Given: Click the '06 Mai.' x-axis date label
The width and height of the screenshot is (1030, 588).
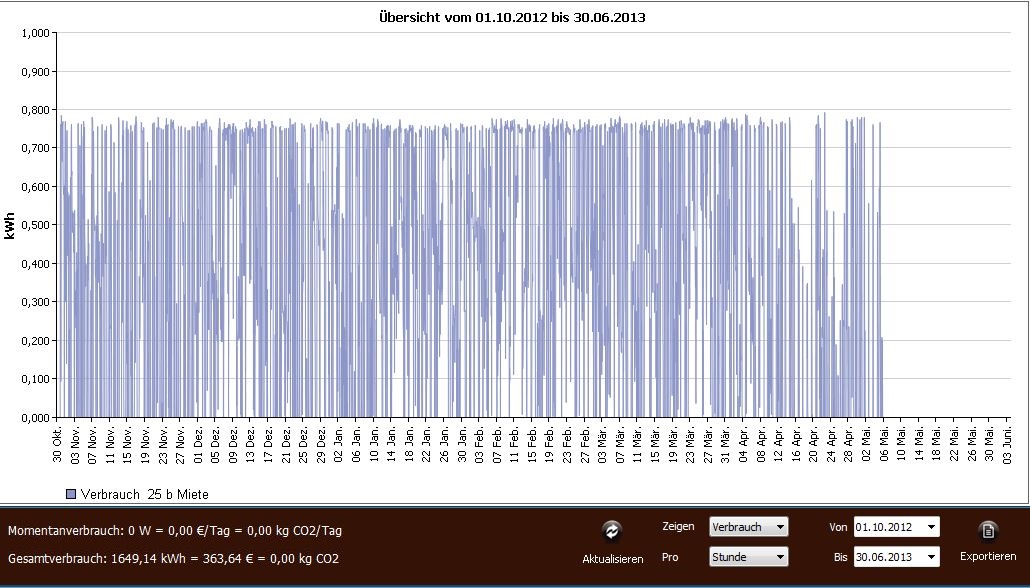Looking at the screenshot, I should tap(883, 442).
